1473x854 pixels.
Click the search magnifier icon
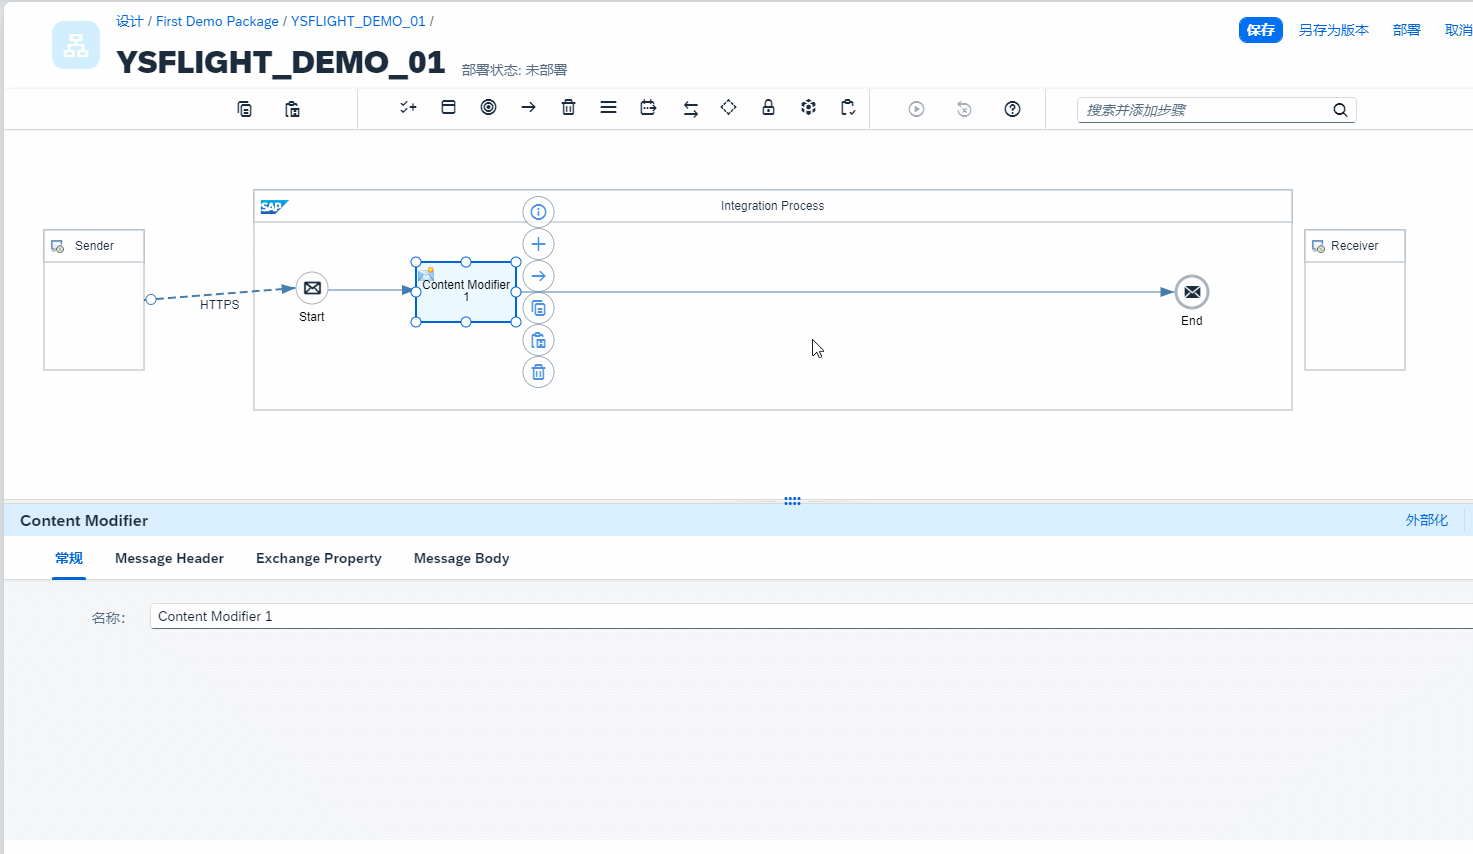coord(1340,110)
